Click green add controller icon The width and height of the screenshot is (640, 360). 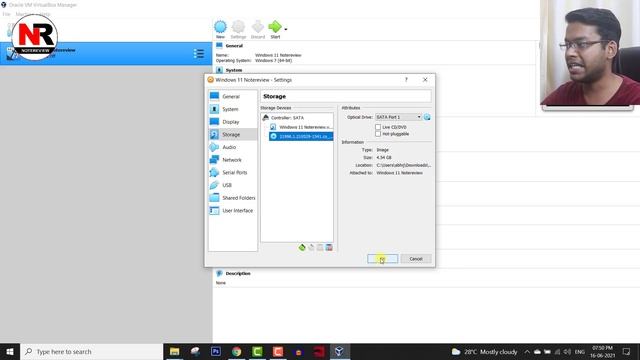302,247
